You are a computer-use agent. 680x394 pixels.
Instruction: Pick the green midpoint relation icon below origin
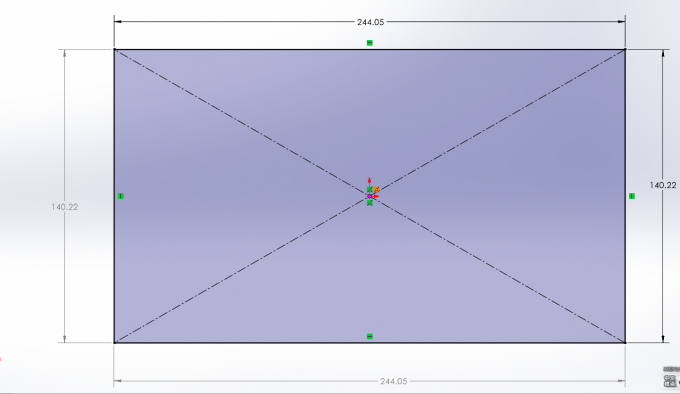click(x=369, y=203)
